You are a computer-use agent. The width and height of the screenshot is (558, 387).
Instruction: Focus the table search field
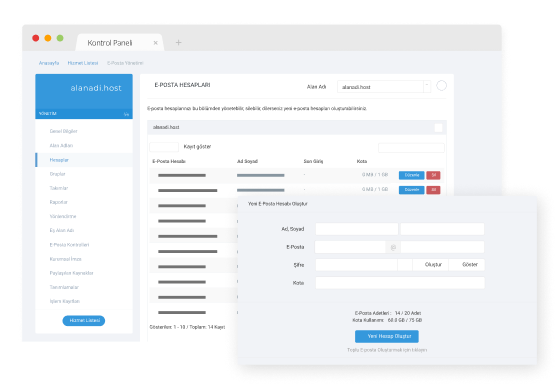[x=411, y=148]
